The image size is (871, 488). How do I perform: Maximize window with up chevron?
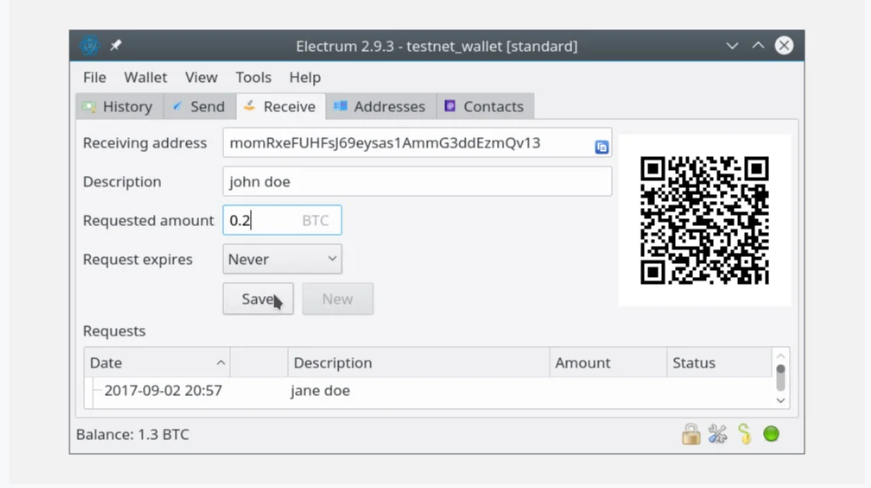tap(758, 46)
